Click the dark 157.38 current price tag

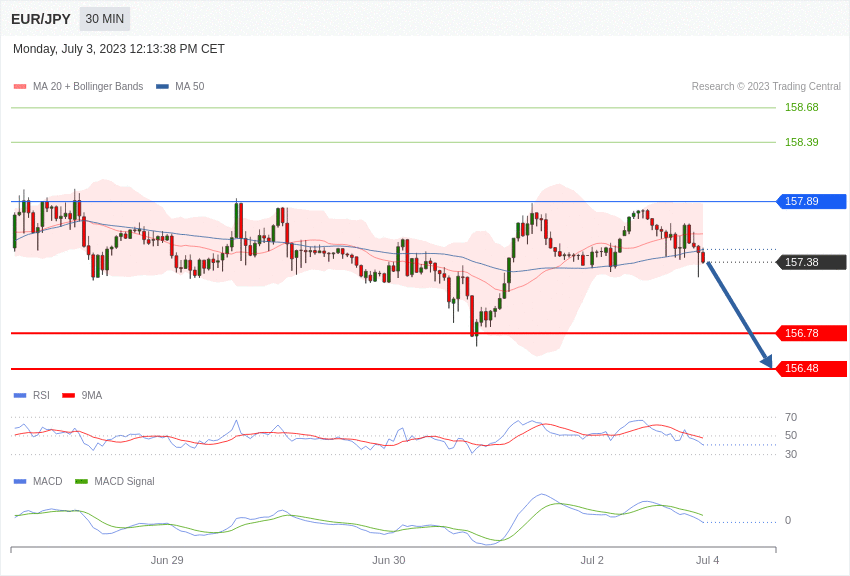(x=810, y=262)
